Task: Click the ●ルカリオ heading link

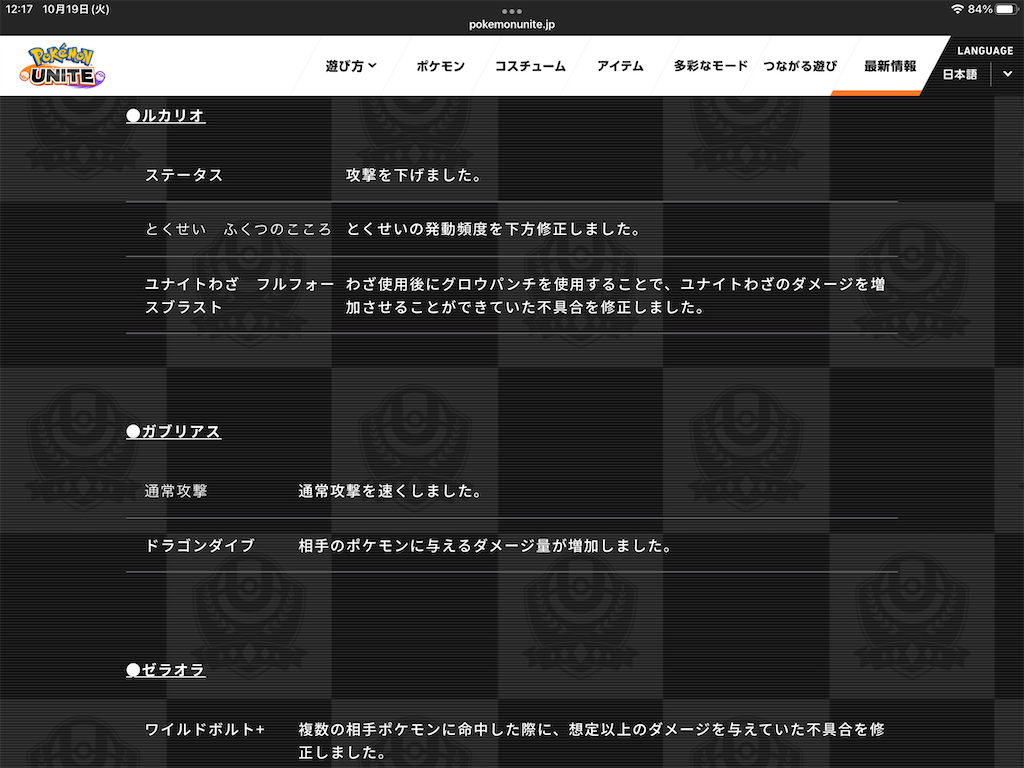Action: coord(166,116)
